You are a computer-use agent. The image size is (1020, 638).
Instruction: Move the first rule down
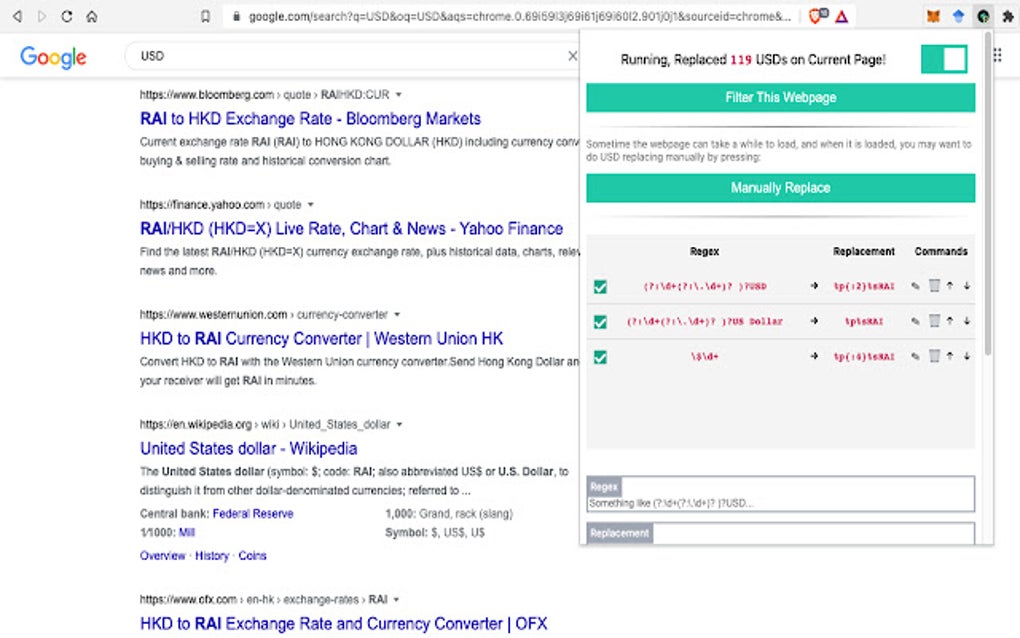tap(965, 286)
